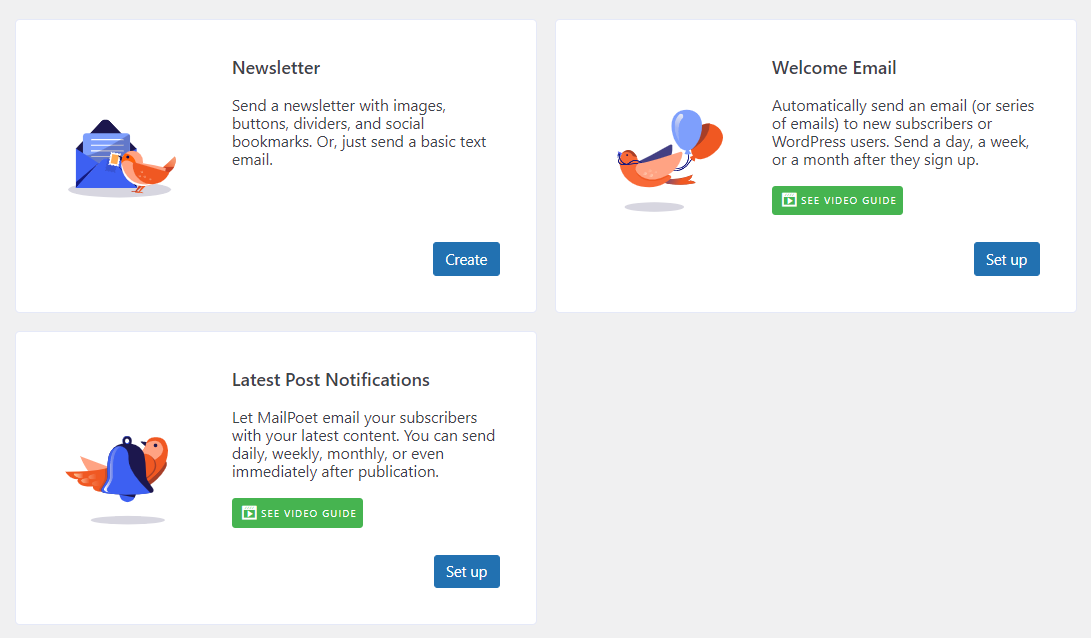Screen dimensions: 1091x638
Task: Select the Latest Post Notifications heading
Action: (331, 380)
